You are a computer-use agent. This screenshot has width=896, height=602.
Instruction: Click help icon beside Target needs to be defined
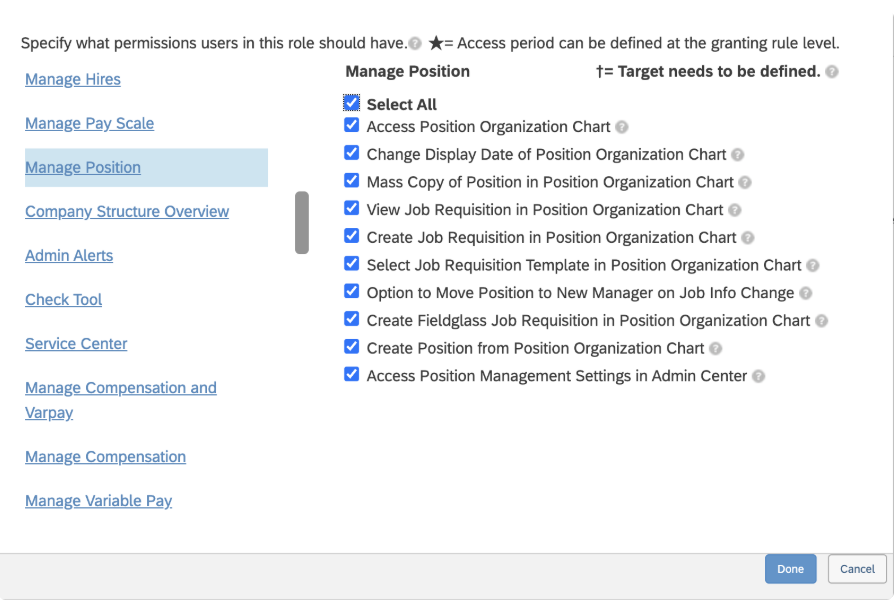[x=832, y=72]
